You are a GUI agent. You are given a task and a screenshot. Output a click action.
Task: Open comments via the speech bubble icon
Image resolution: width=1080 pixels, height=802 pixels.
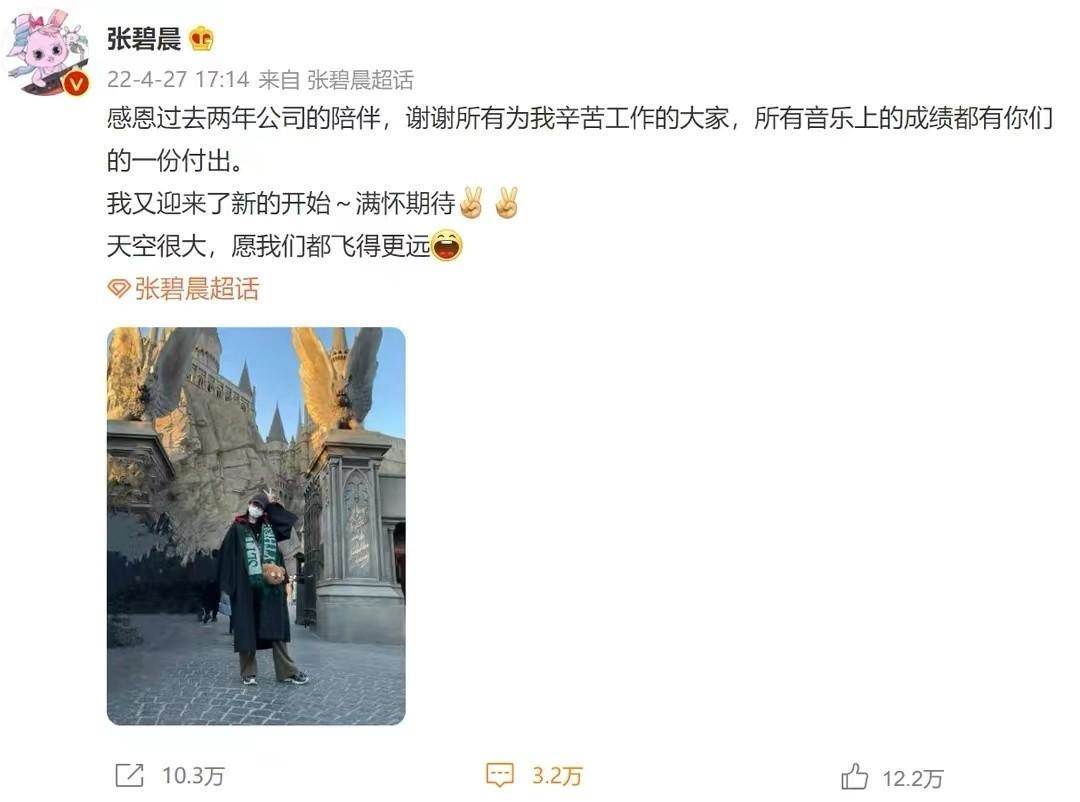tap(500, 775)
